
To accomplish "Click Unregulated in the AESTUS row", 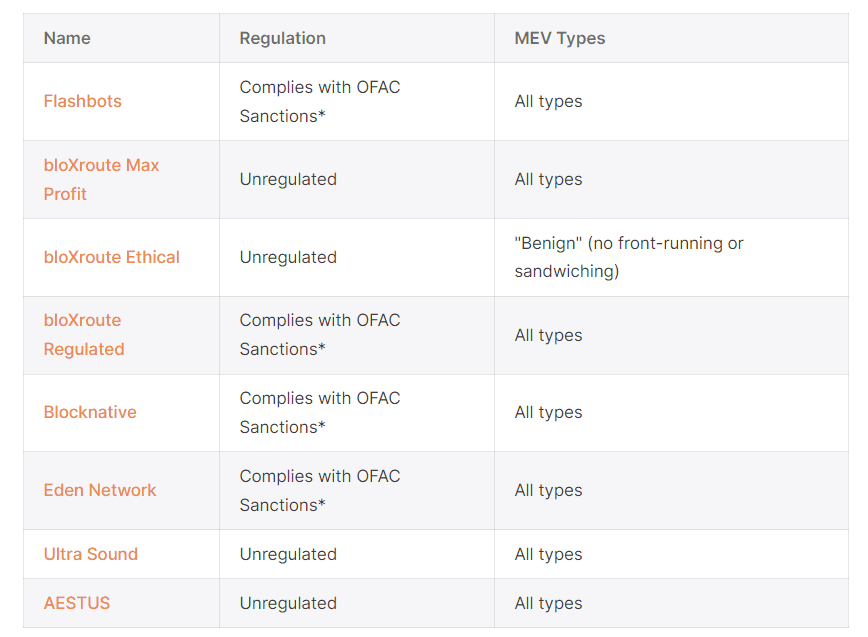I will click(x=288, y=603).
